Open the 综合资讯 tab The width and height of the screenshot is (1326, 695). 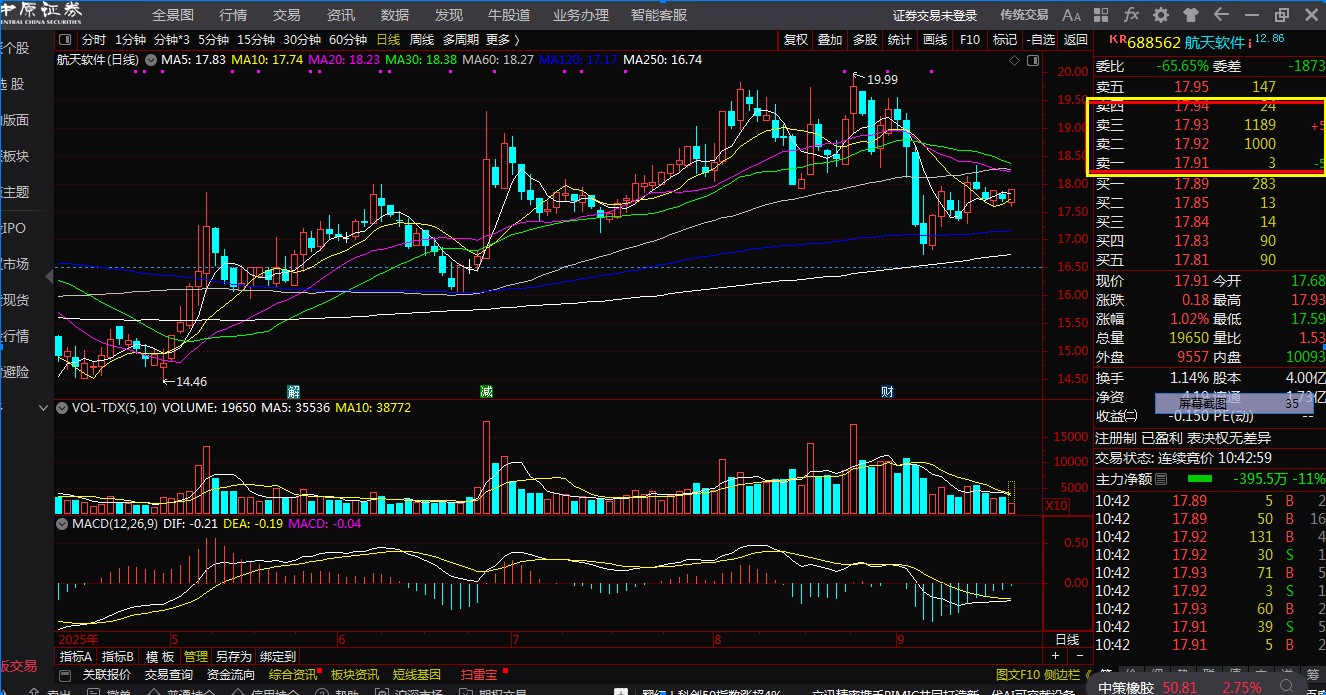point(293,675)
